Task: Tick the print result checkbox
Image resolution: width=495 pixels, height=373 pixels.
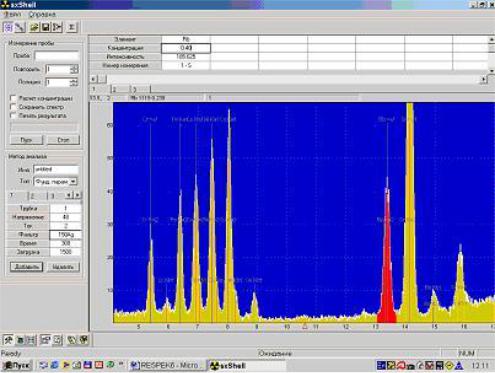Action: click(13, 116)
